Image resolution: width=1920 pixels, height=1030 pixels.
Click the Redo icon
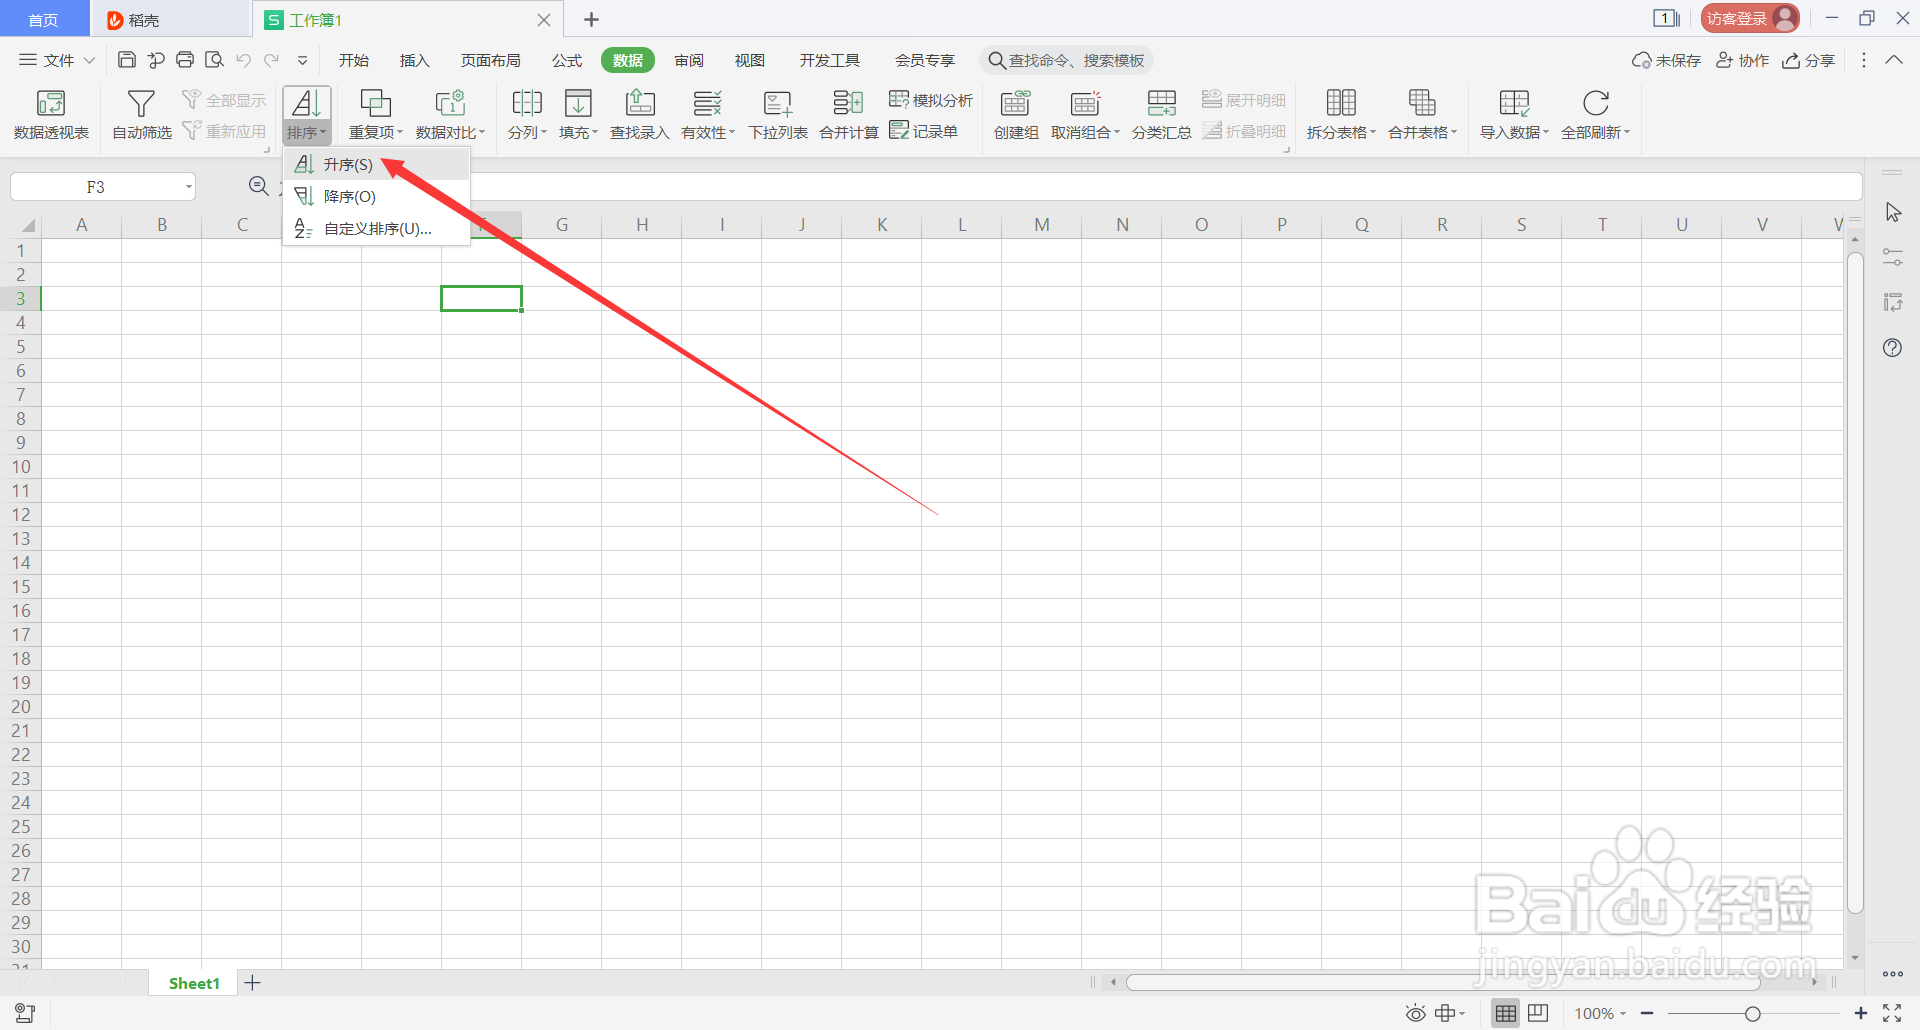271,60
